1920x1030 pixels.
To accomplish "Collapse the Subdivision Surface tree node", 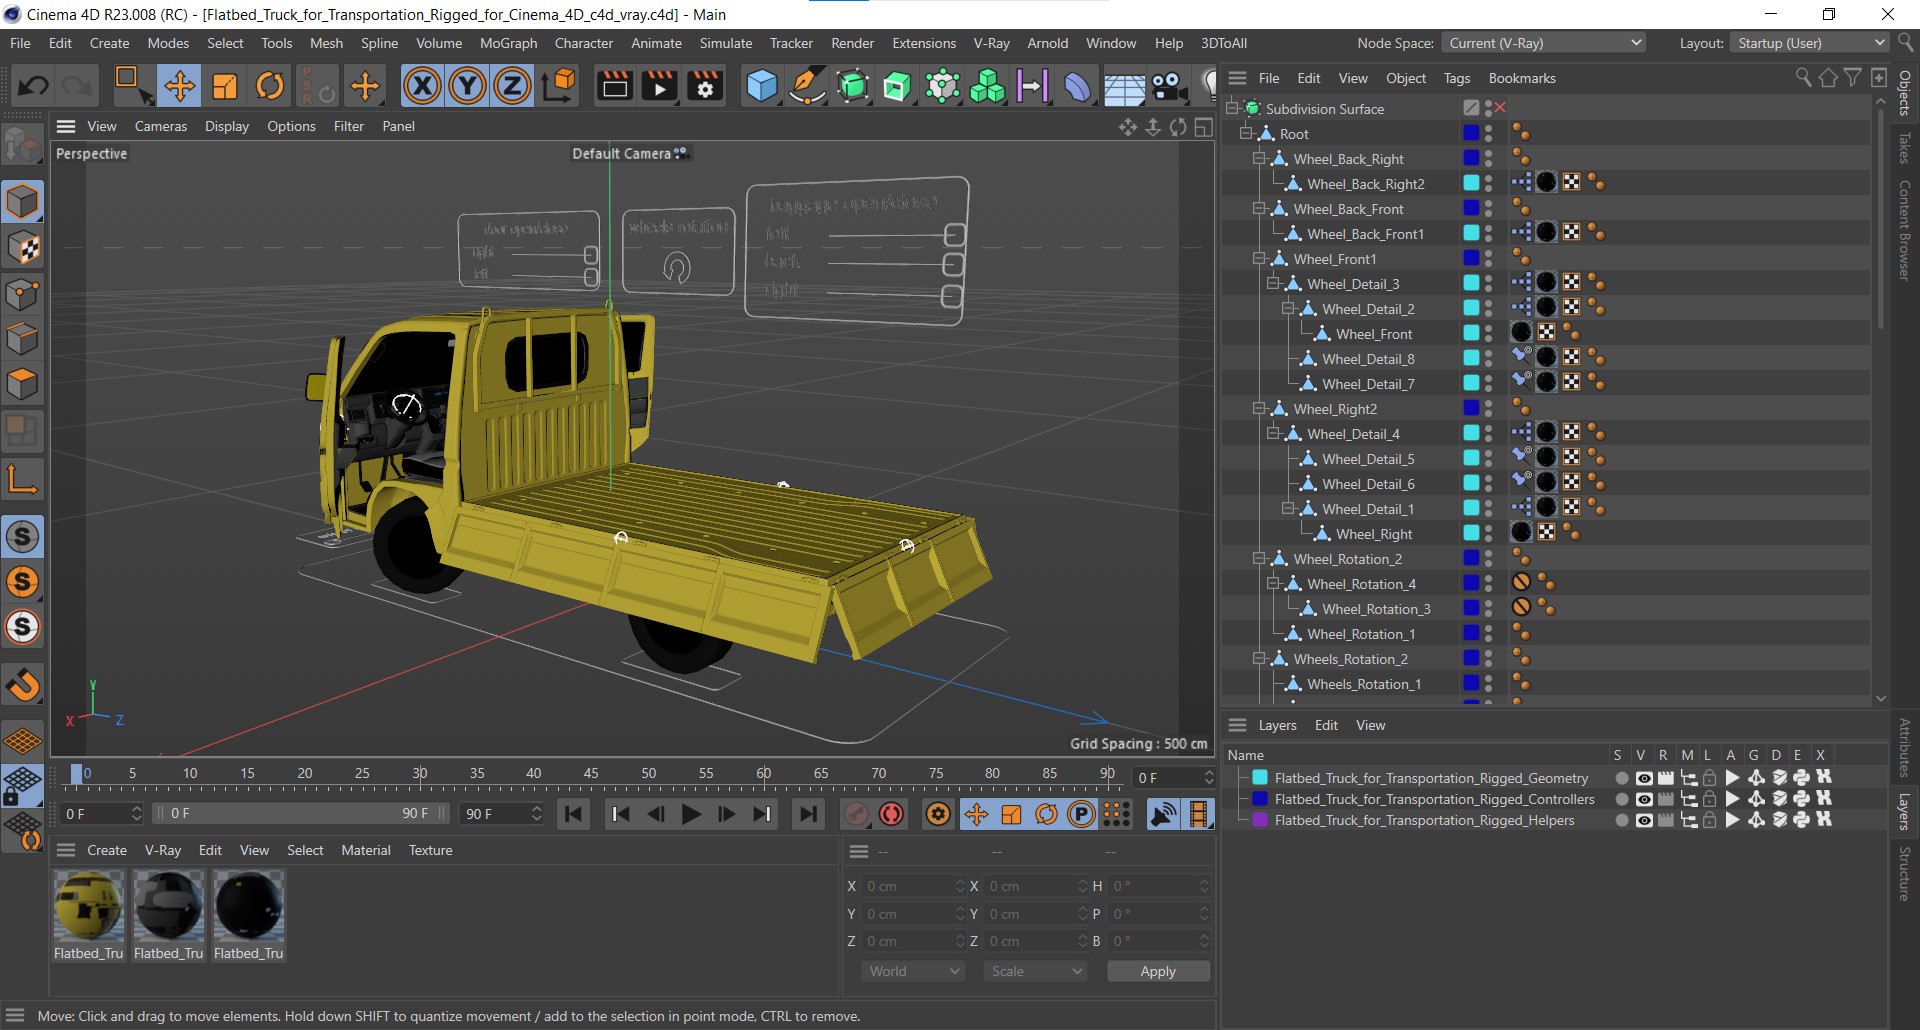I will [x=1232, y=108].
